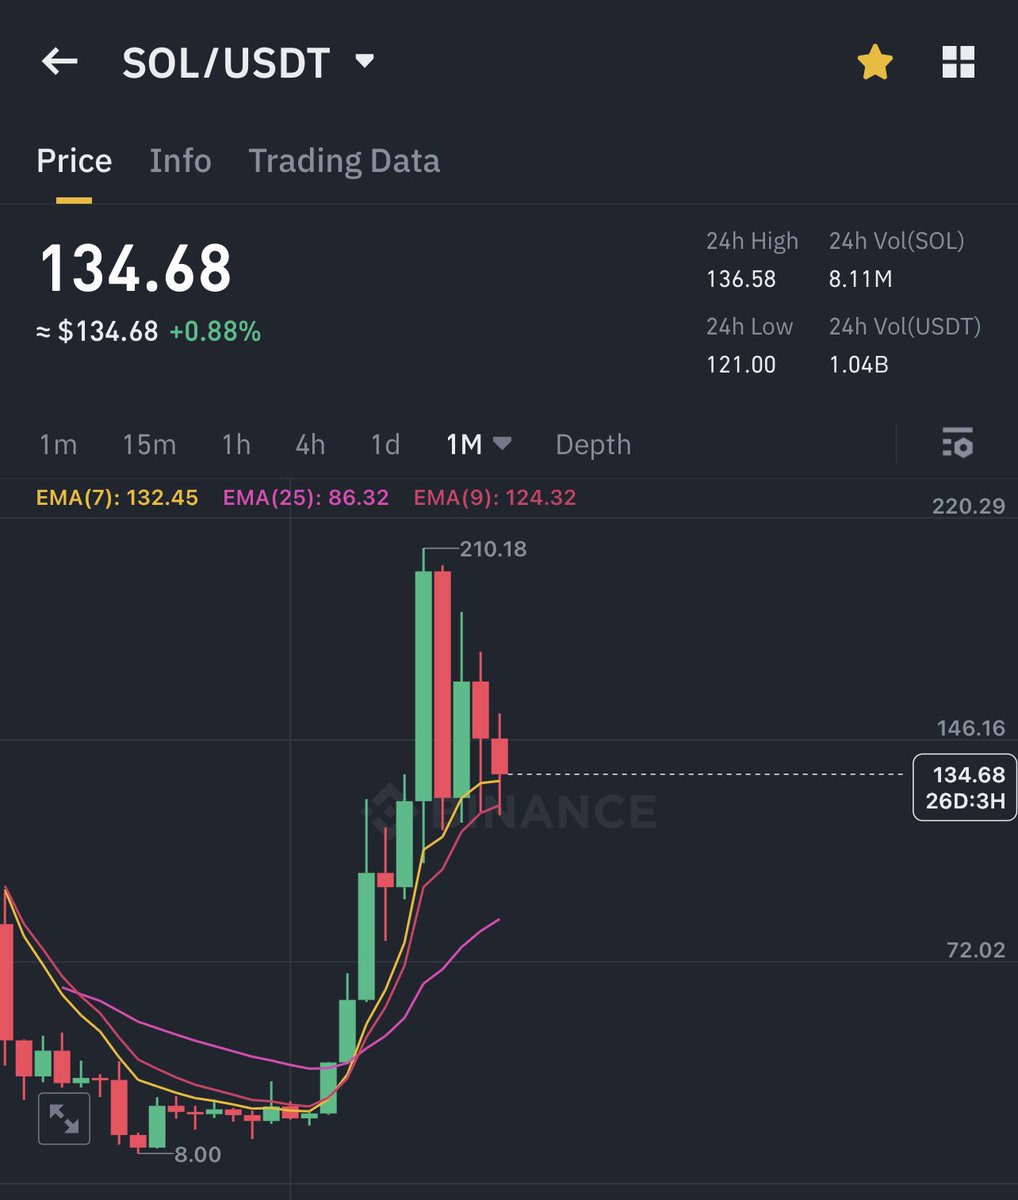
Task: Tap the 24h Vol(USDT) value 1.04B
Action: pyautogui.click(x=858, y=364)
